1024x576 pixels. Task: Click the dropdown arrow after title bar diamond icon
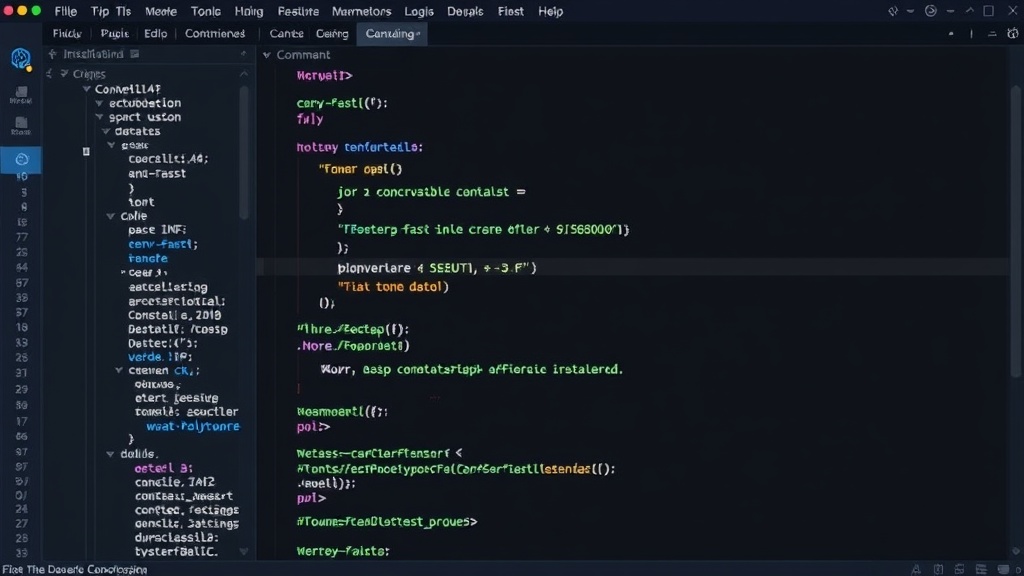[x=910, y=11]
